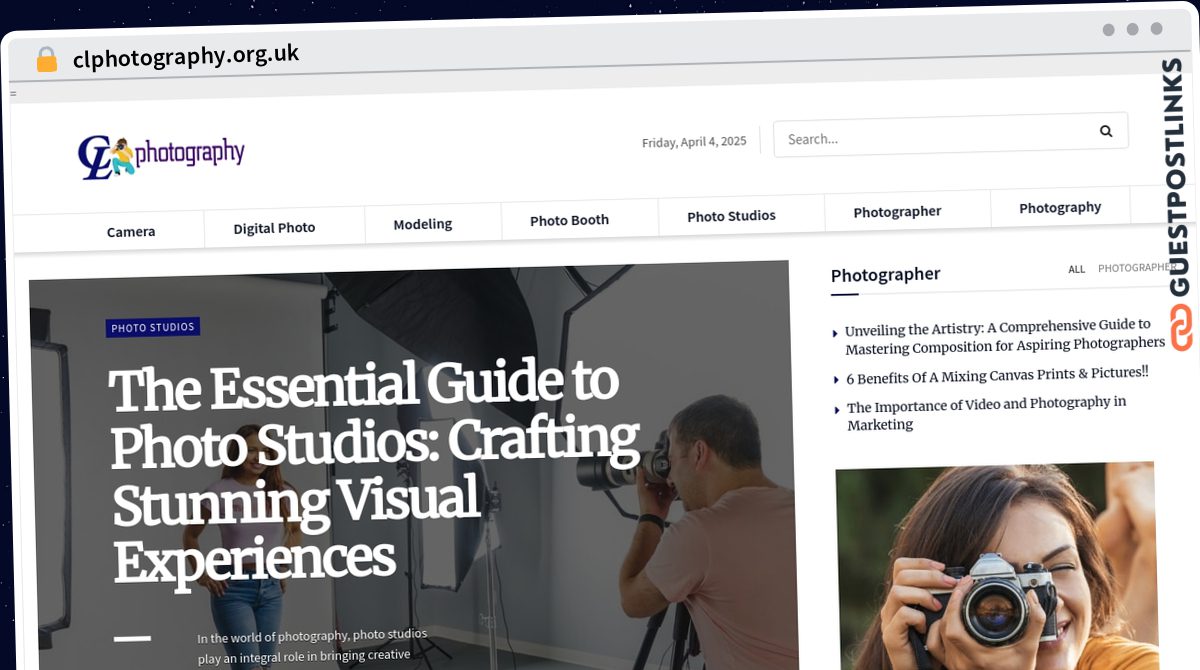Click the Friday, April 4, 2025 date text

tap(694, 142)
